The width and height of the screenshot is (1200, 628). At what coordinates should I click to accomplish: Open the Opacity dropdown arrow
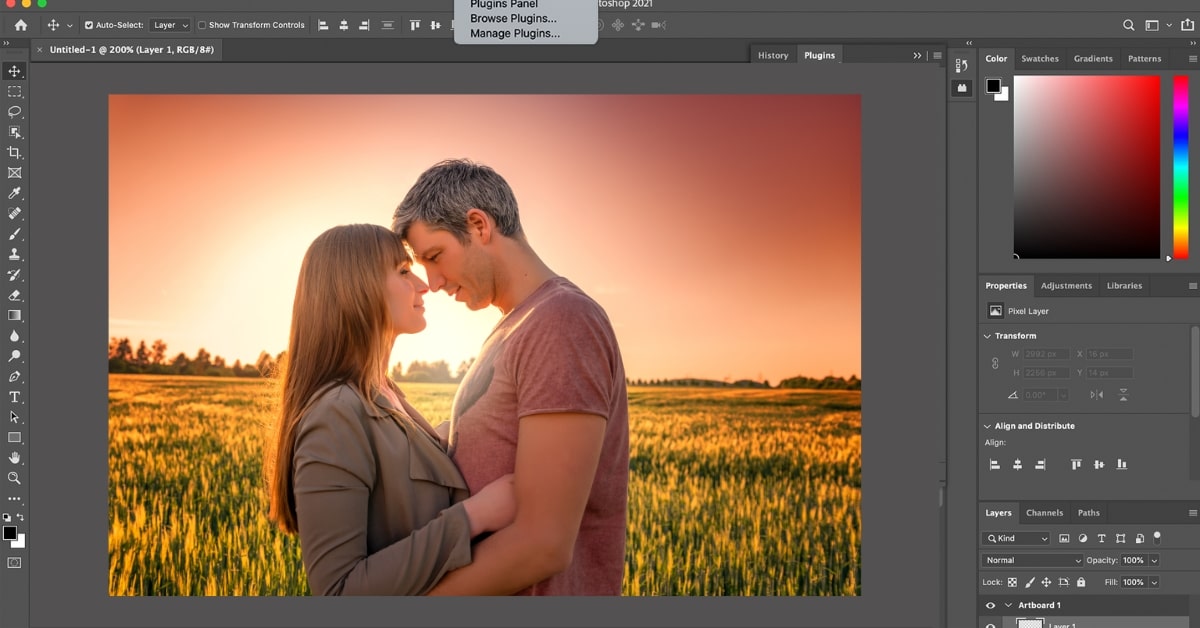click(x=1154, y=560)
